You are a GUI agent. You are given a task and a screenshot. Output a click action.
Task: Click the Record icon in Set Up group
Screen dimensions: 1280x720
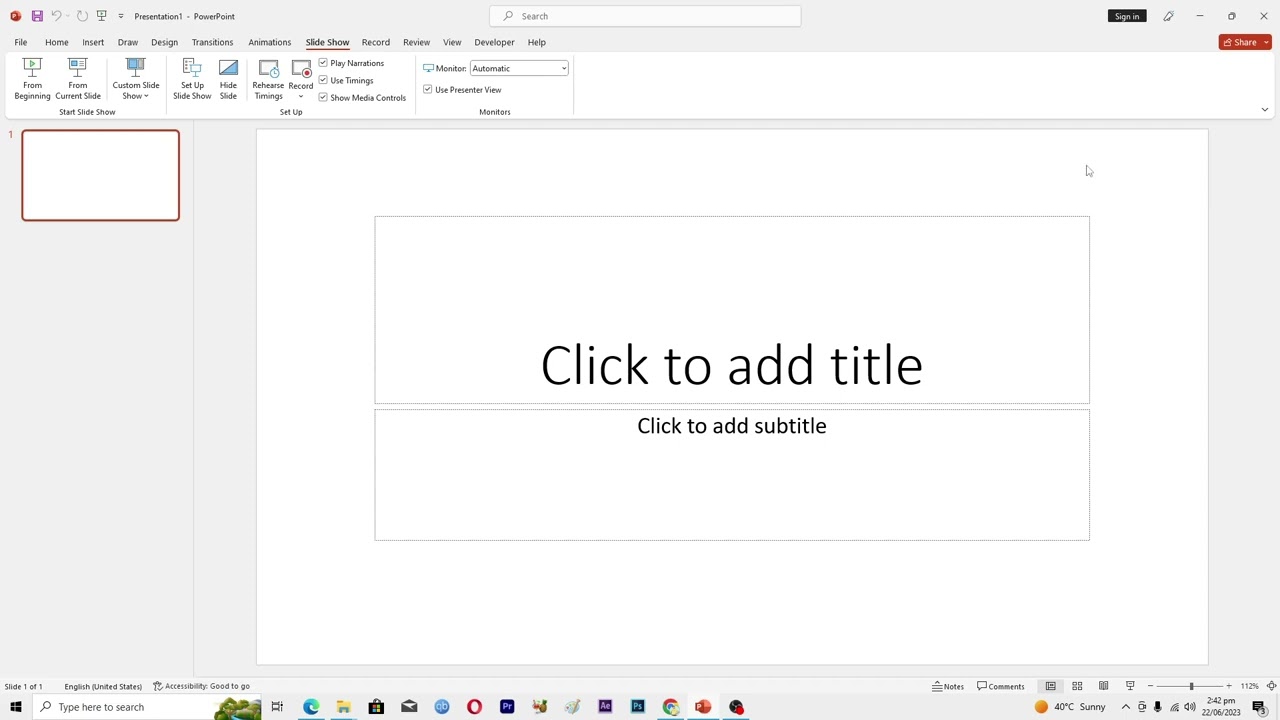click(x=301, y=70)
